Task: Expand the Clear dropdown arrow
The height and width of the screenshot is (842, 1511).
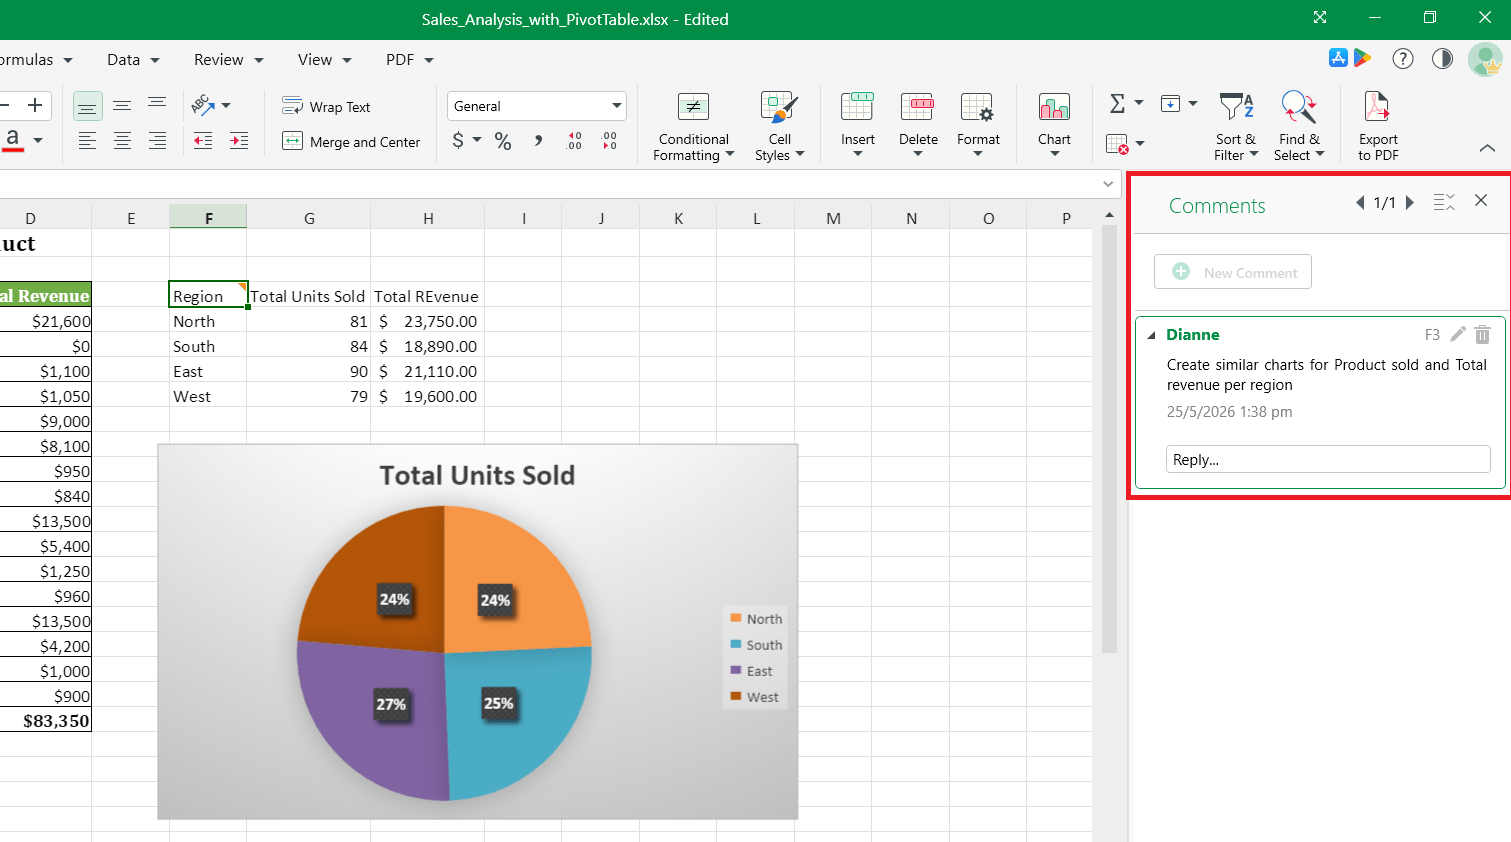Action: tap(1140, 144)
